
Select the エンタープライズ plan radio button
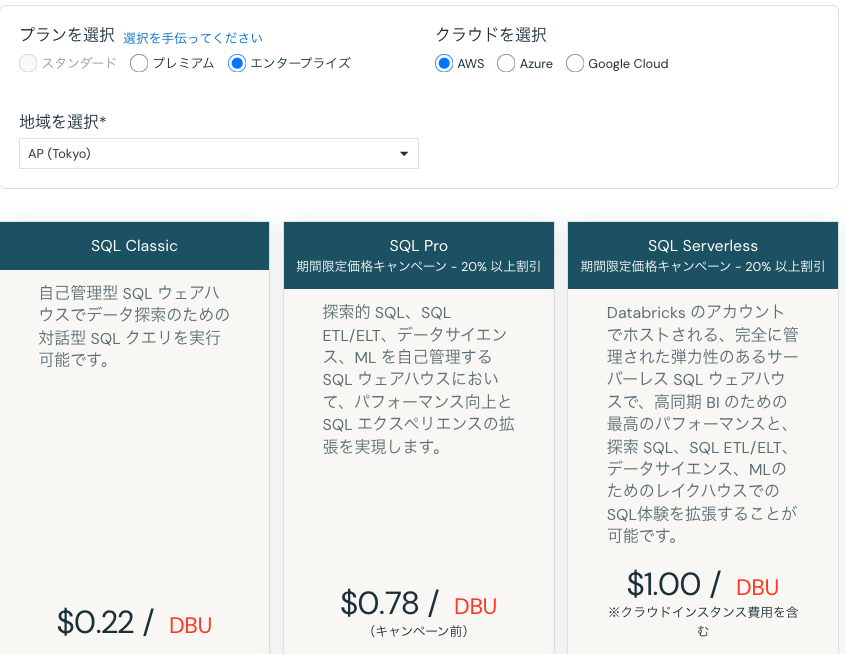(x=237, y=63)
